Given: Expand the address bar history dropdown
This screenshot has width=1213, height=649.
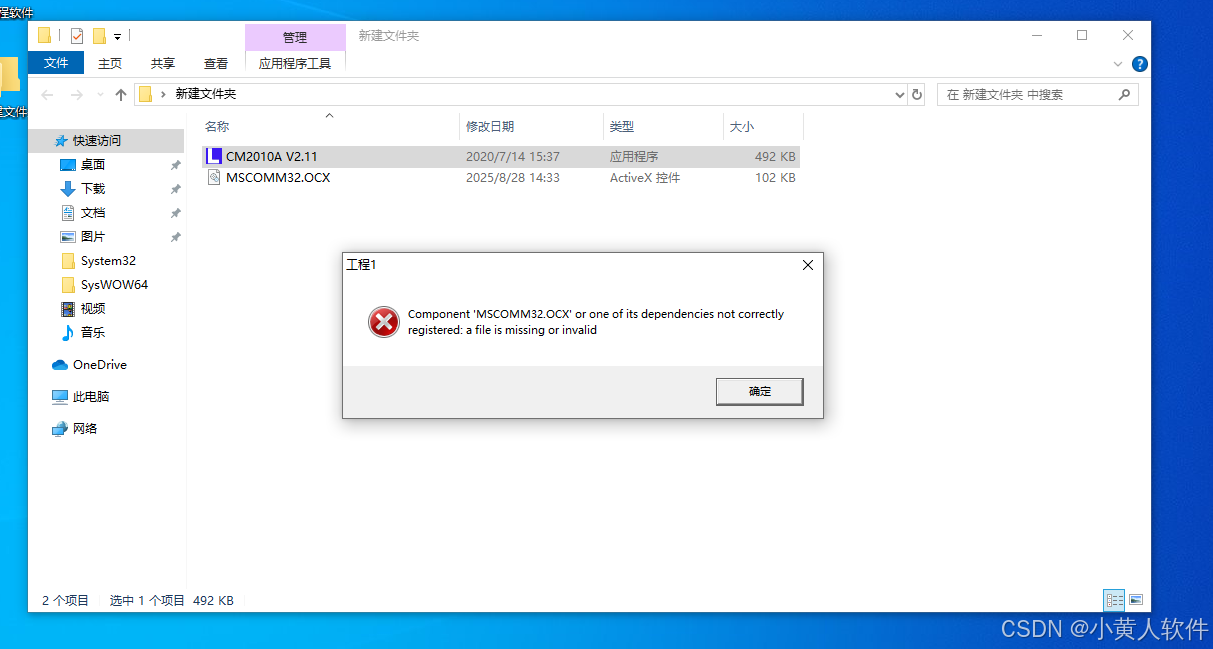Looking at the screenshot, I should 899,95.
